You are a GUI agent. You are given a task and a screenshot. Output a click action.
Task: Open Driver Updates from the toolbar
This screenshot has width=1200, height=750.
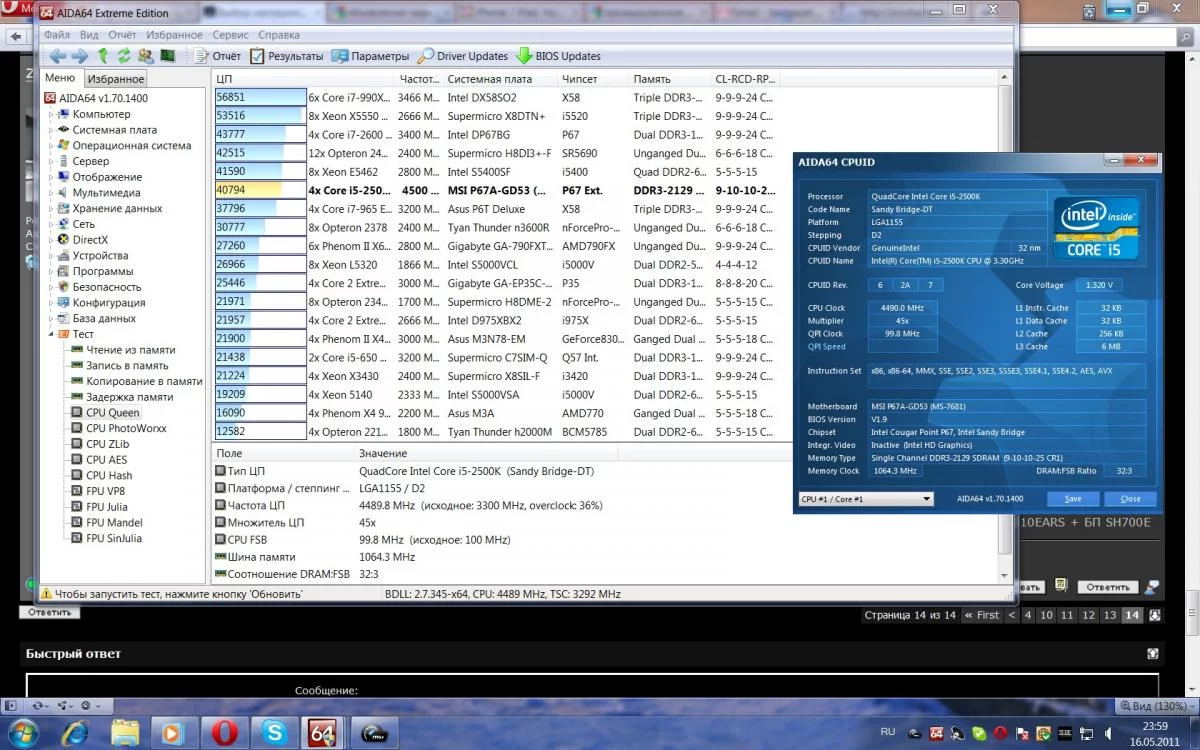tap(463, 56)
